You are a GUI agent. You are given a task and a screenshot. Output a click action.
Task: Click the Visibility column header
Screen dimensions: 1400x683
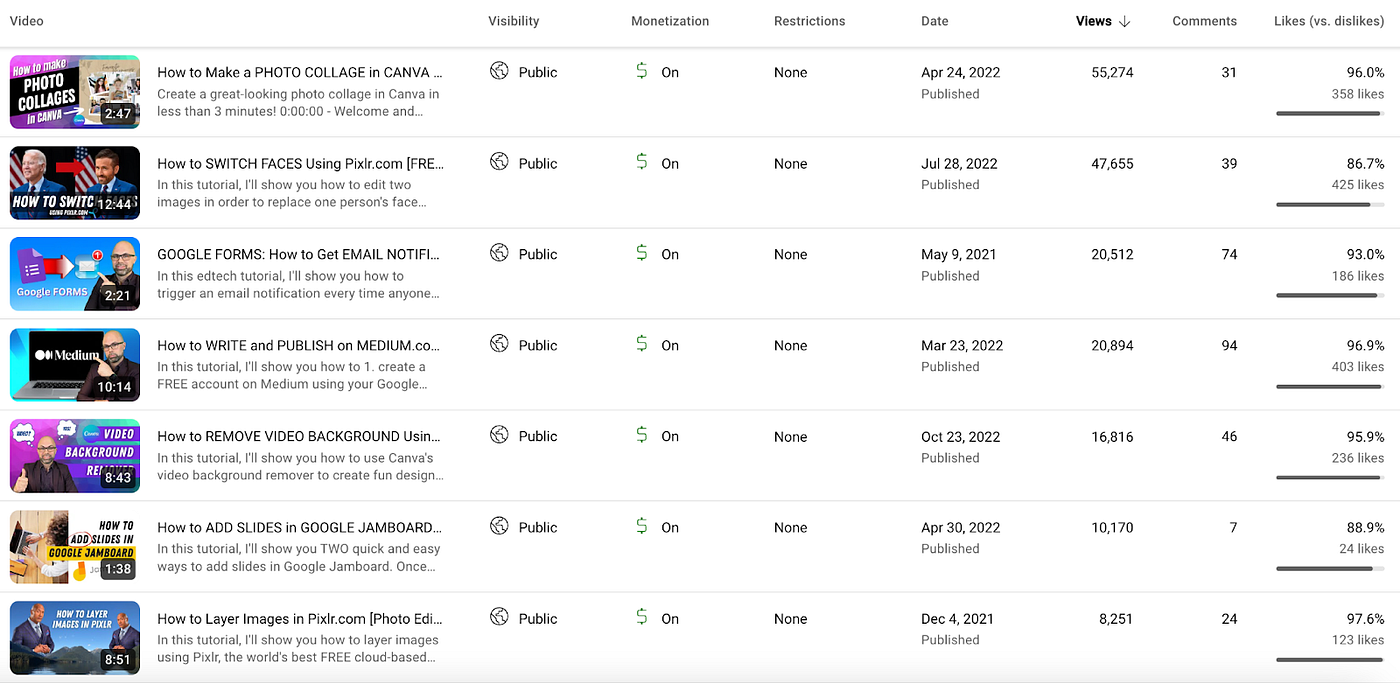(513, 21)
